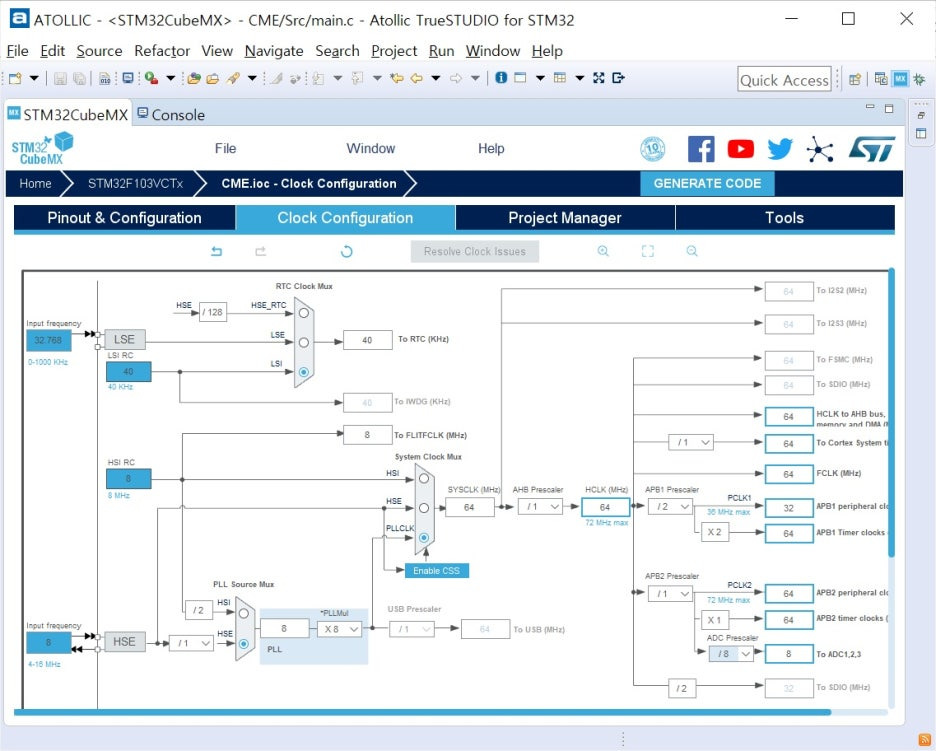Open the Facebook icon in CubeMX header
Image resolution: width=936 pixels, height=751 pixels.
[701, 149]
